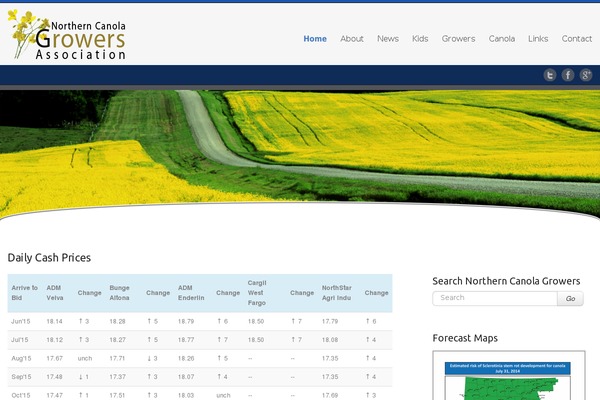Open the Canola menu item
Image resolution: width=600 pixels, height=400 pixels.
click(502, 39)
